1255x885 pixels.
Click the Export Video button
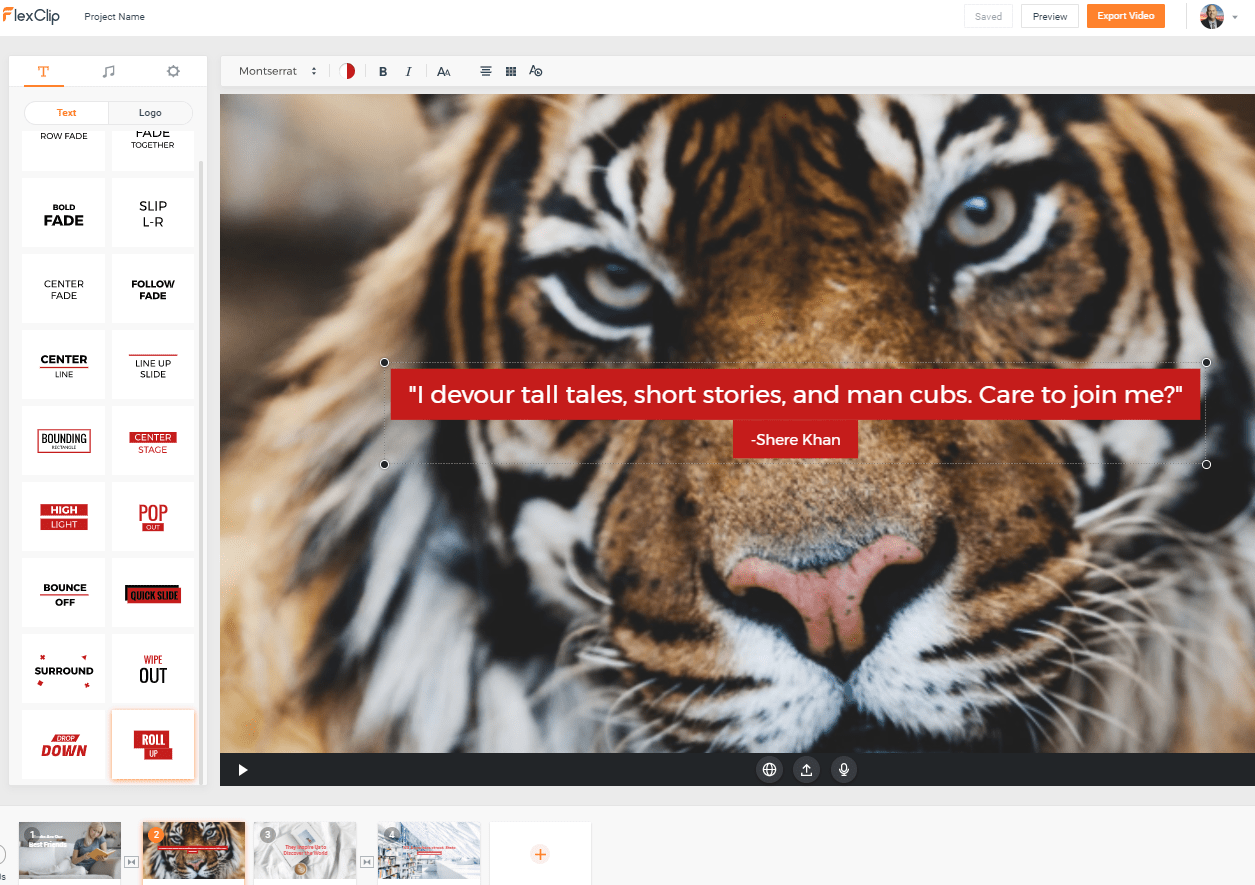(x=1126, y=16)
